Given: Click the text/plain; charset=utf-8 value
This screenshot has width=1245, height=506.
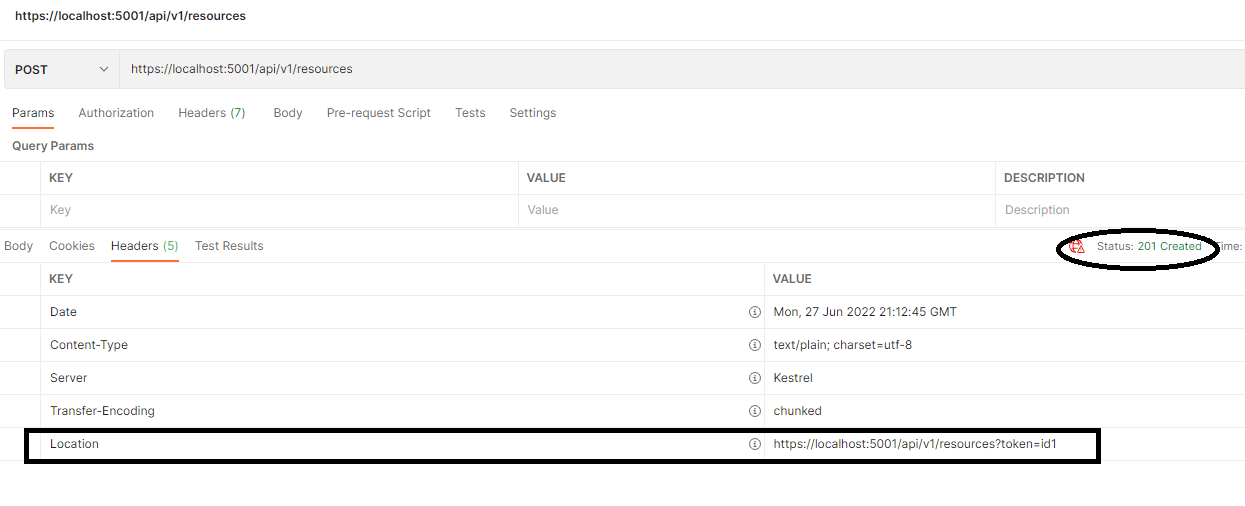Looking at the screenshot, I should (843, 345).
